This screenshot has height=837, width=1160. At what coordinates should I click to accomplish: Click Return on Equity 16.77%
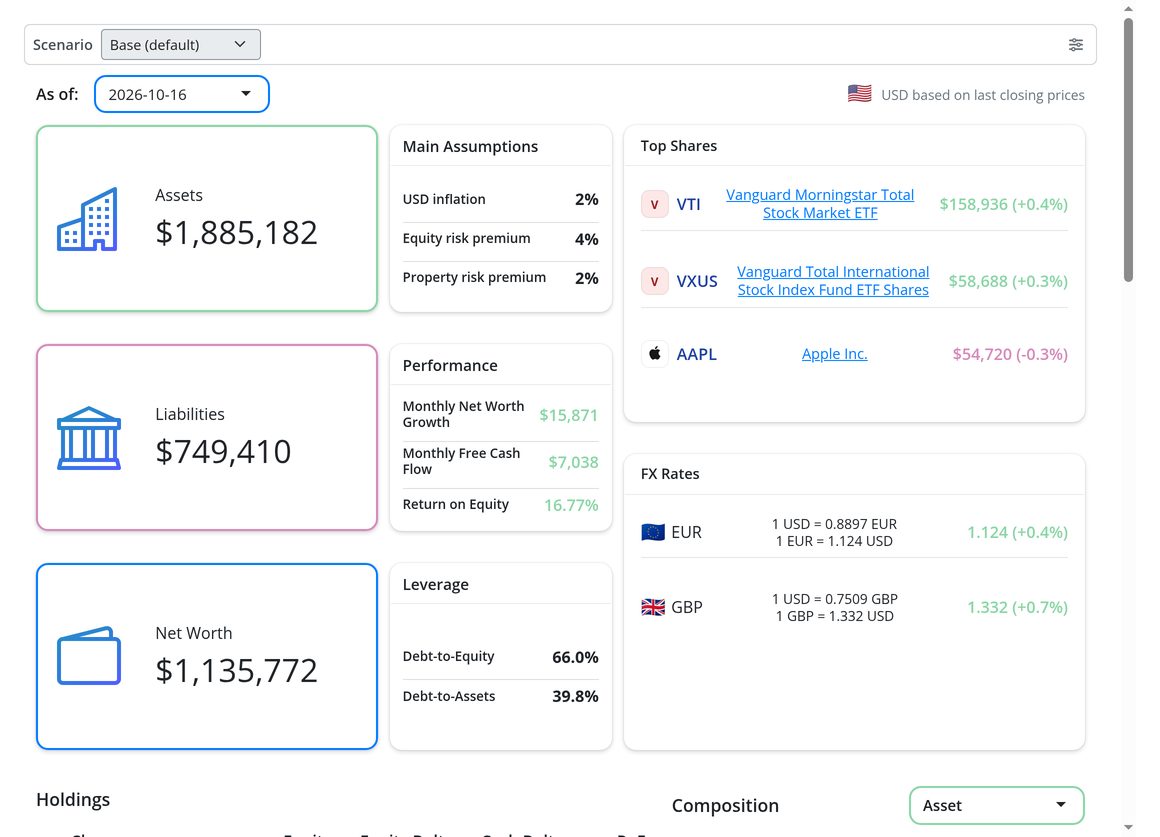tap(571, 505)
